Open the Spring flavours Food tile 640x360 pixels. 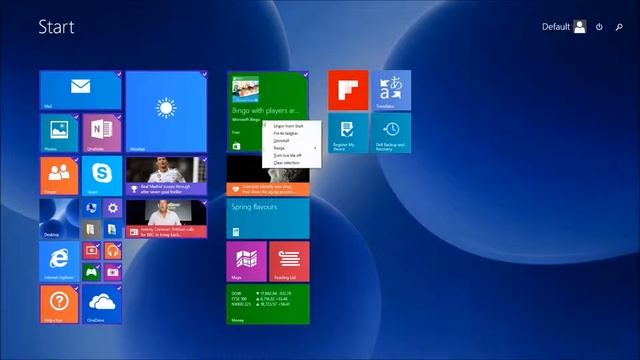pyautogui.click(x=268, y=219)
